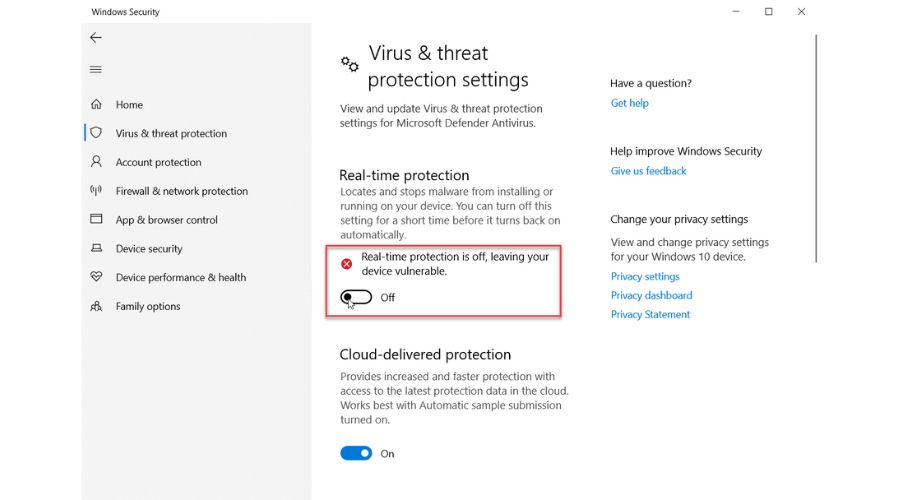Click the Family options people icon
Image resolution: width=900 pixels, height=500 pixels.
(96, 306)
